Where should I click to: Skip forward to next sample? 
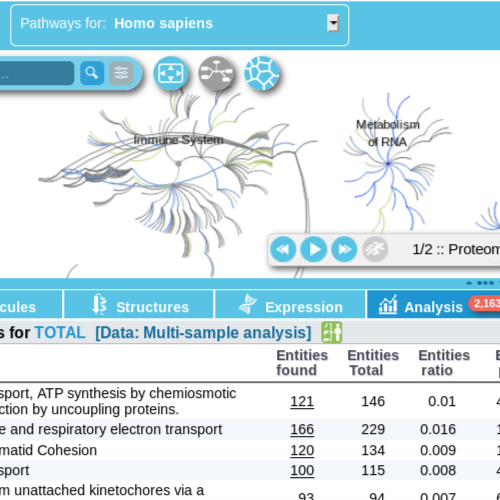pyautogui.click(x=344, y=249)
